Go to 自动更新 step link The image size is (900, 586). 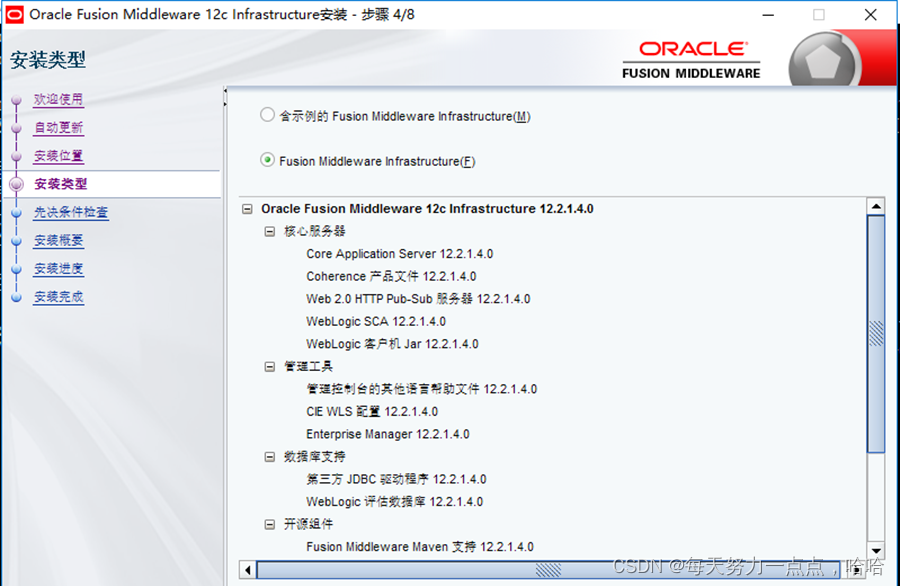pos(59,127)
